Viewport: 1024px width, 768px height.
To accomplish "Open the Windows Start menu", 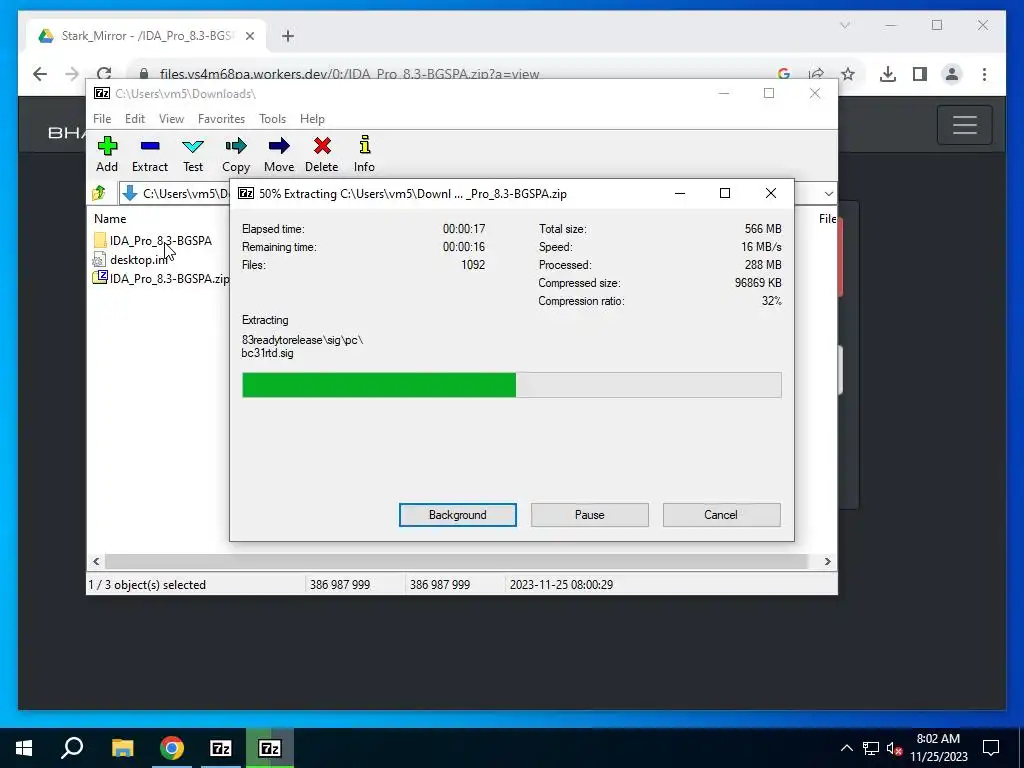I will tap(24, 748).
